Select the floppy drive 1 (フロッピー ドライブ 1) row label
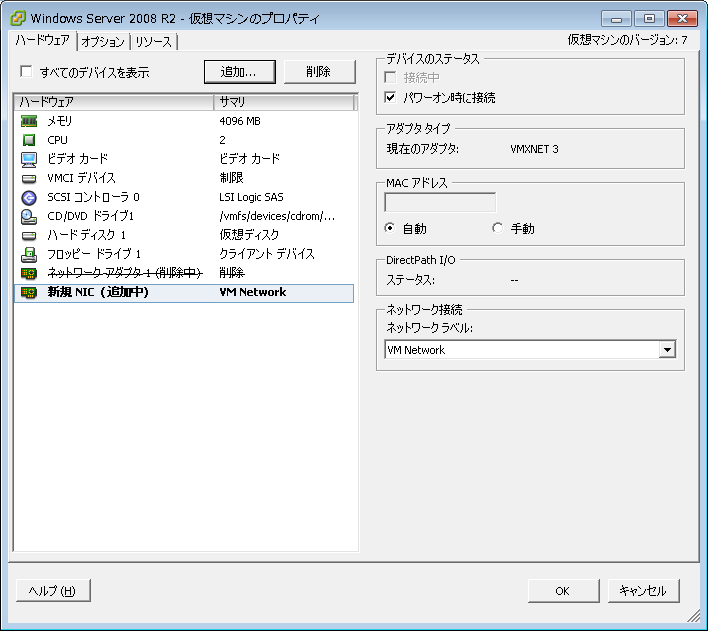The height and width of the screenshot is (631, 708). pyautogui.click(x=94, y=254)
